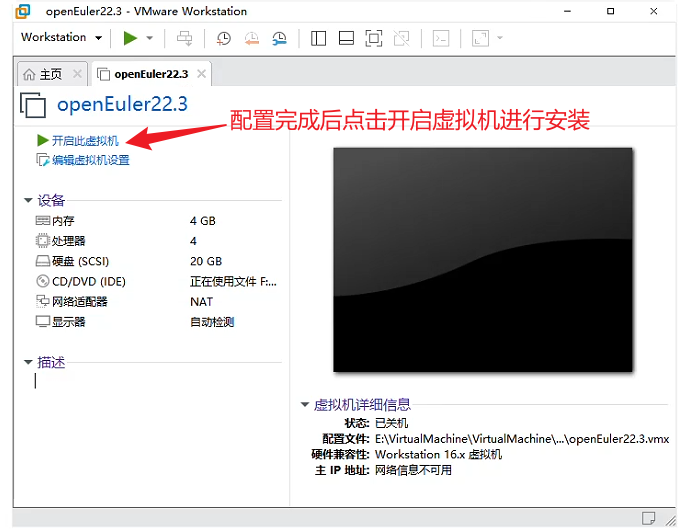The height and width of the screenshot is (529, 686).
Task: Take a snapshot using the clock icon
Action: tap(224, 39)
